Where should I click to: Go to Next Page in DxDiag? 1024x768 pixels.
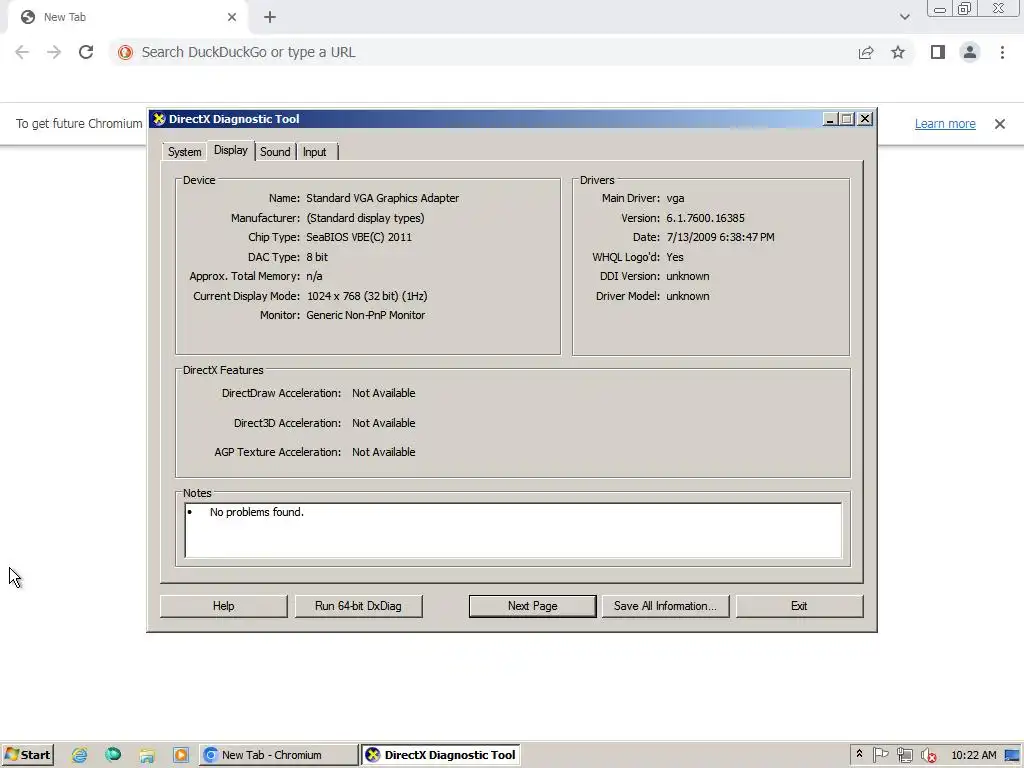(x=532, y=606)
